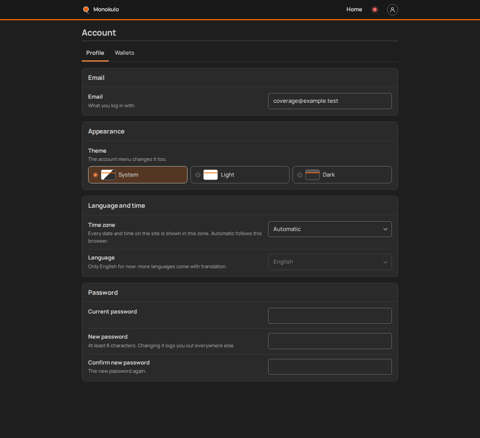Click the Confirm new password label
Image resolution: width=480 pixels, height=438 pixels.
pyautogui.click(x=119, y=362)
